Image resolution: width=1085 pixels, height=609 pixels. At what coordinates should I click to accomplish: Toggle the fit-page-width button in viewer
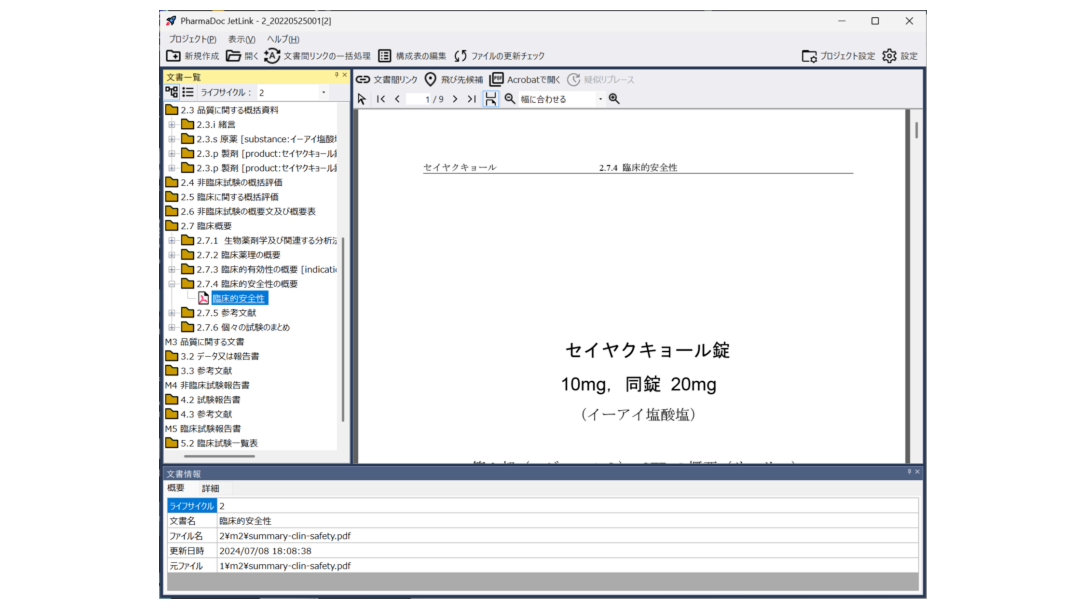[x=490, y=99]
